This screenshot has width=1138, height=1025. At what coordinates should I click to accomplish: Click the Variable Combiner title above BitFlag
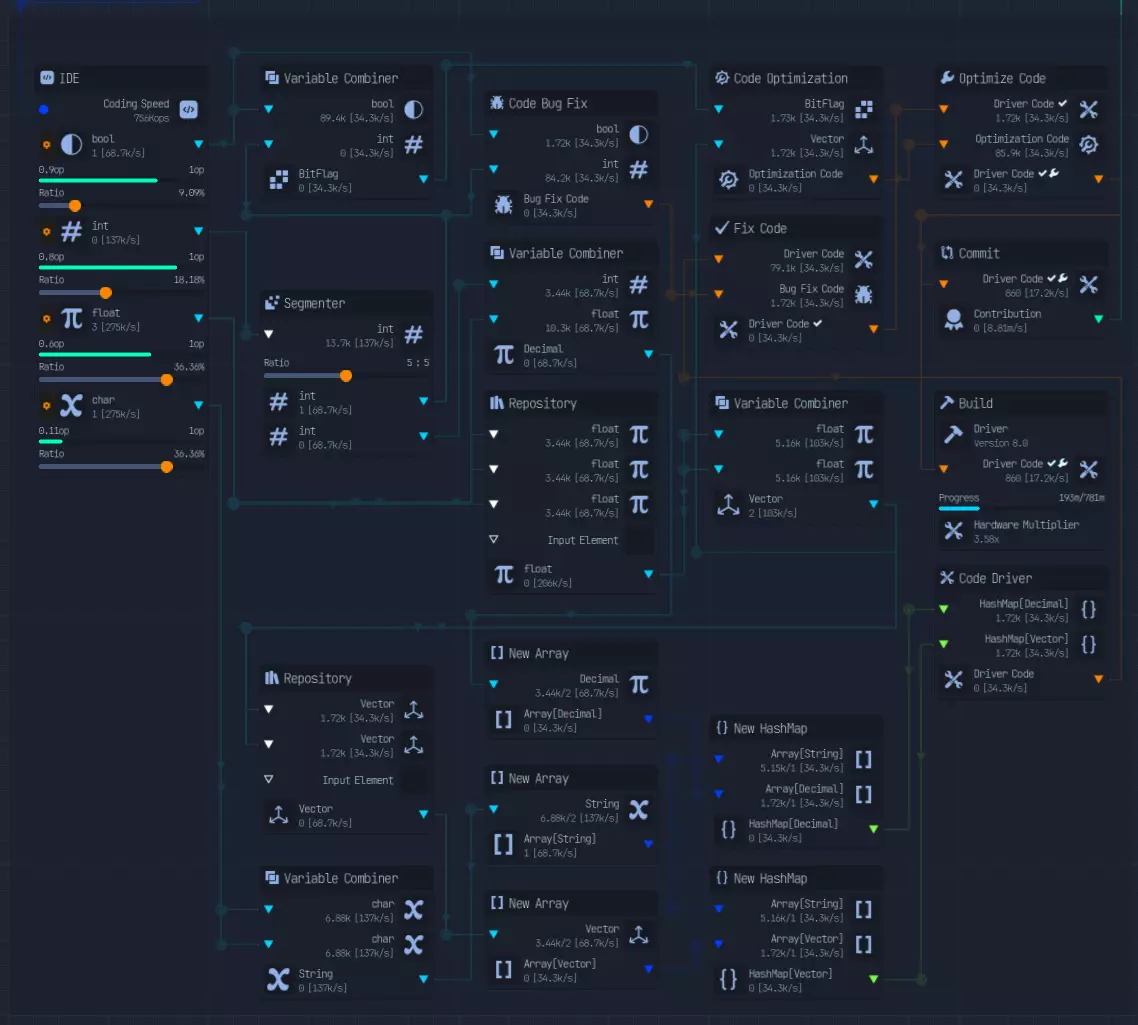(340, 78)
